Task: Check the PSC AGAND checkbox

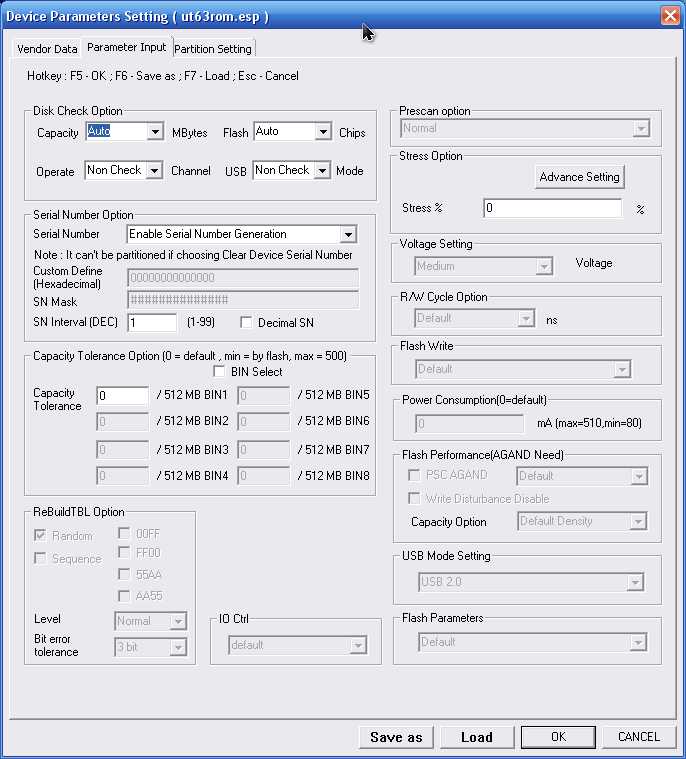Action: pos(414,475)
